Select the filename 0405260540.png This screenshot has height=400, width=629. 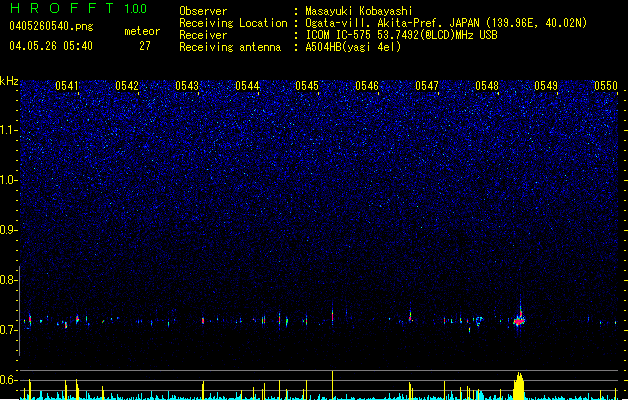(x=51, y=26)
